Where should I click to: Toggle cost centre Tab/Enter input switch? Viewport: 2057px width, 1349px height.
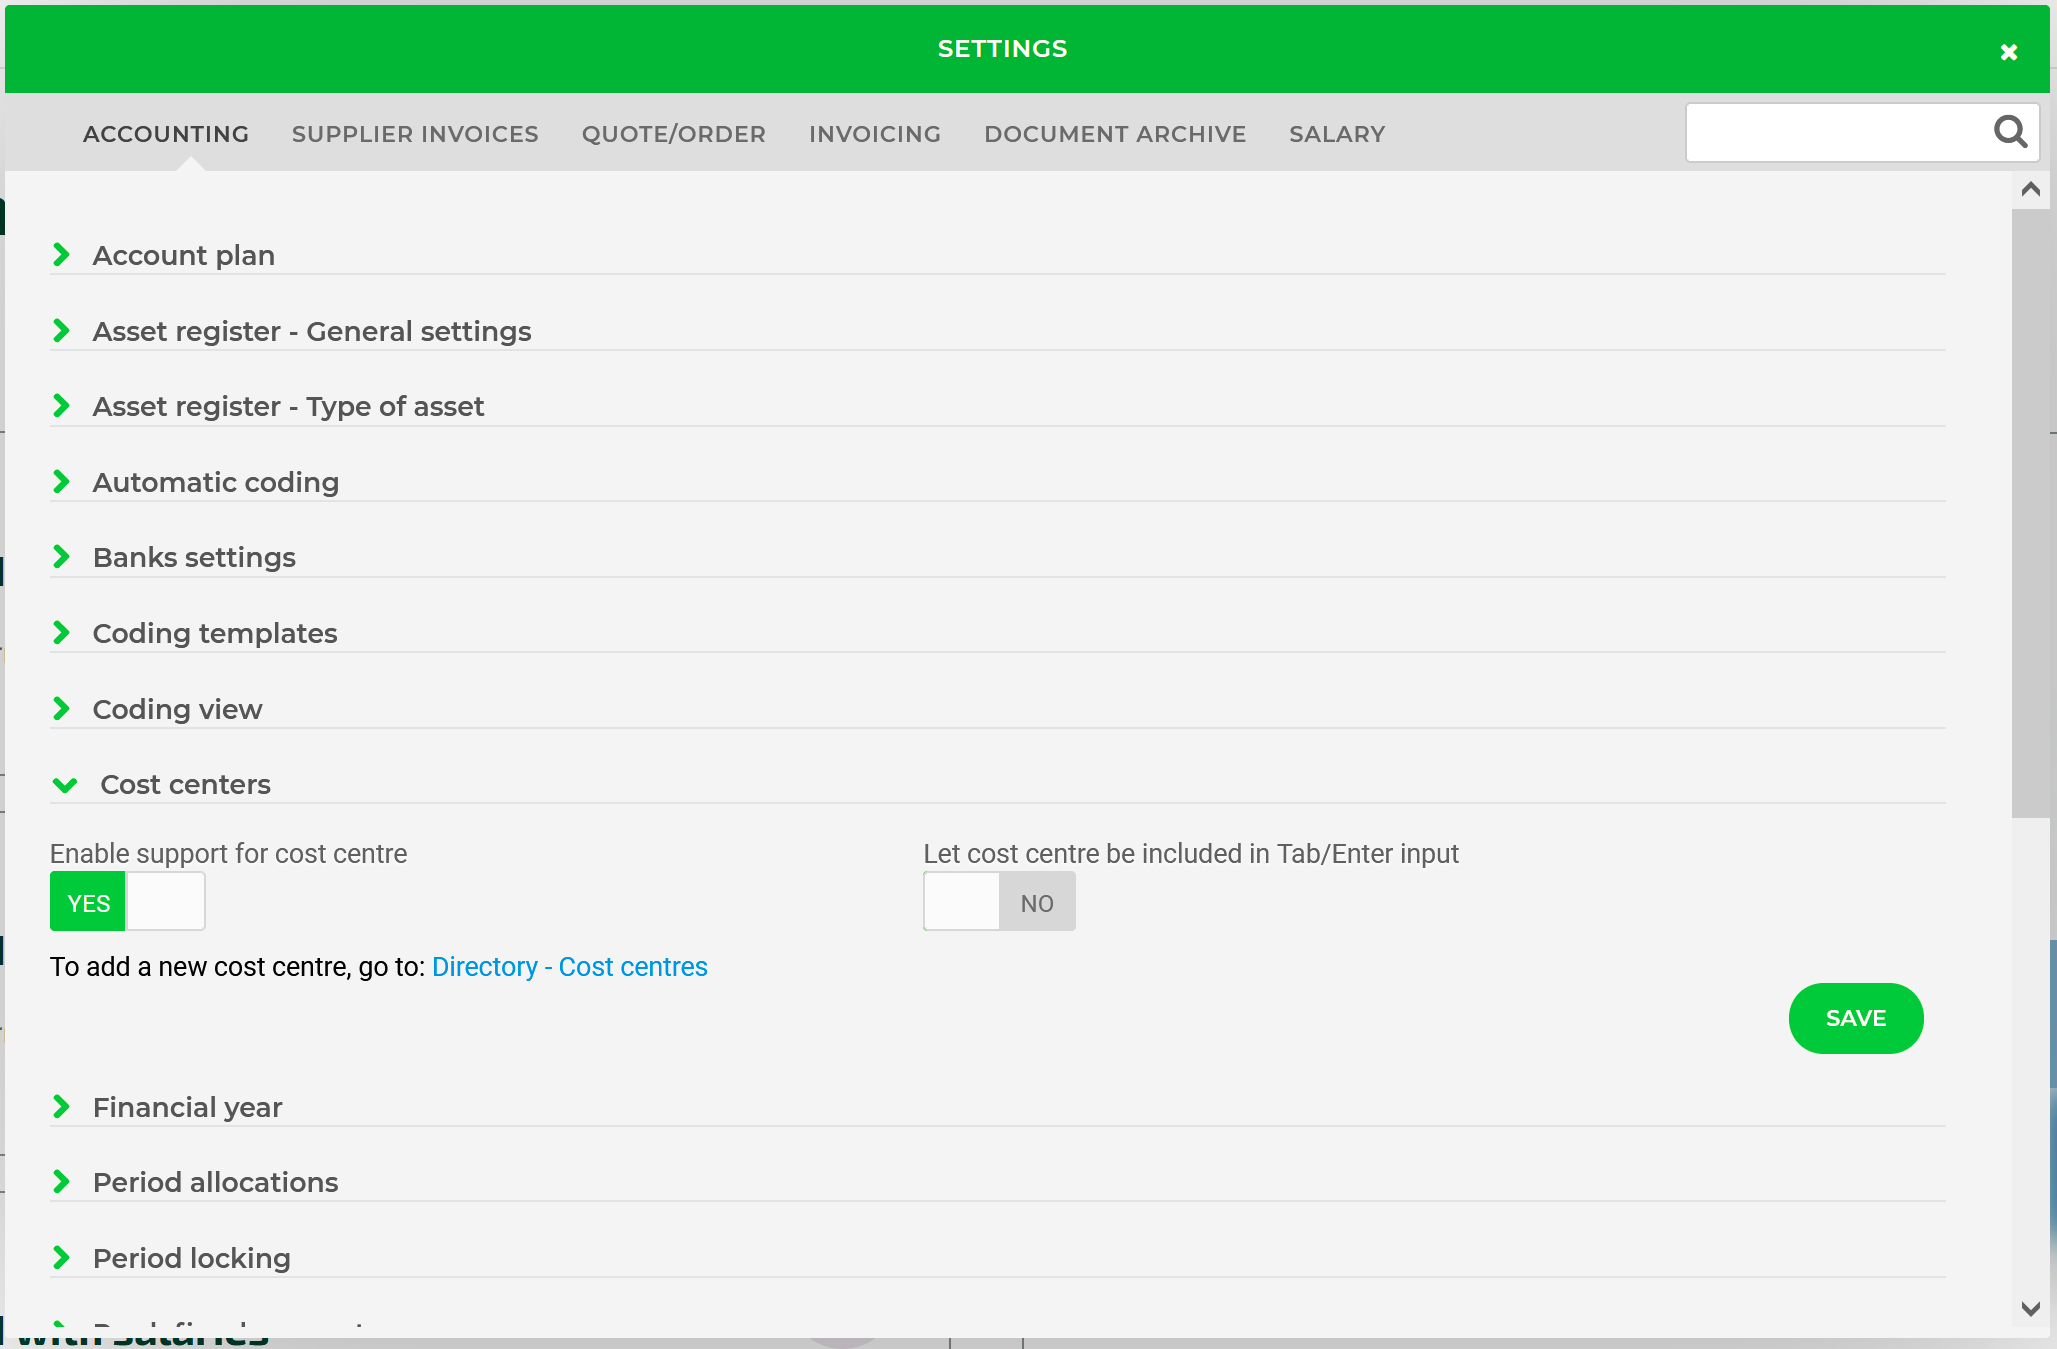coord(999,902)
